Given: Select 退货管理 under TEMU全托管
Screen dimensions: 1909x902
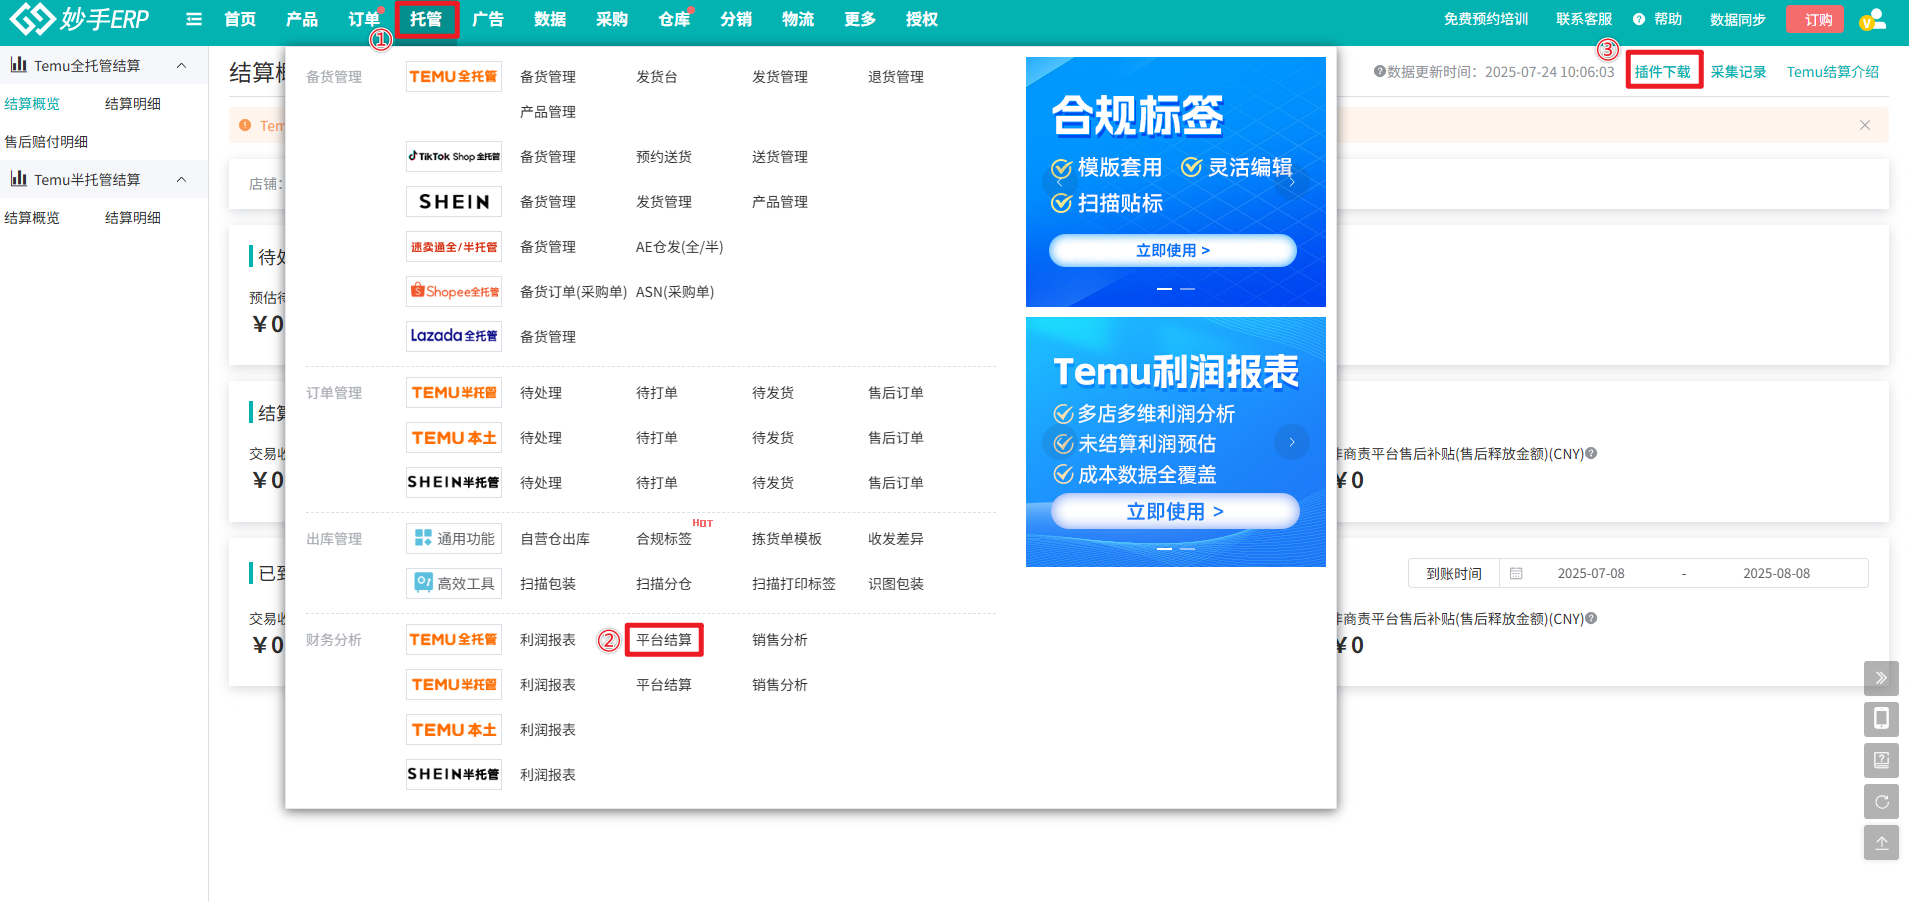Looking at the screenshot, I should [896, 77].
